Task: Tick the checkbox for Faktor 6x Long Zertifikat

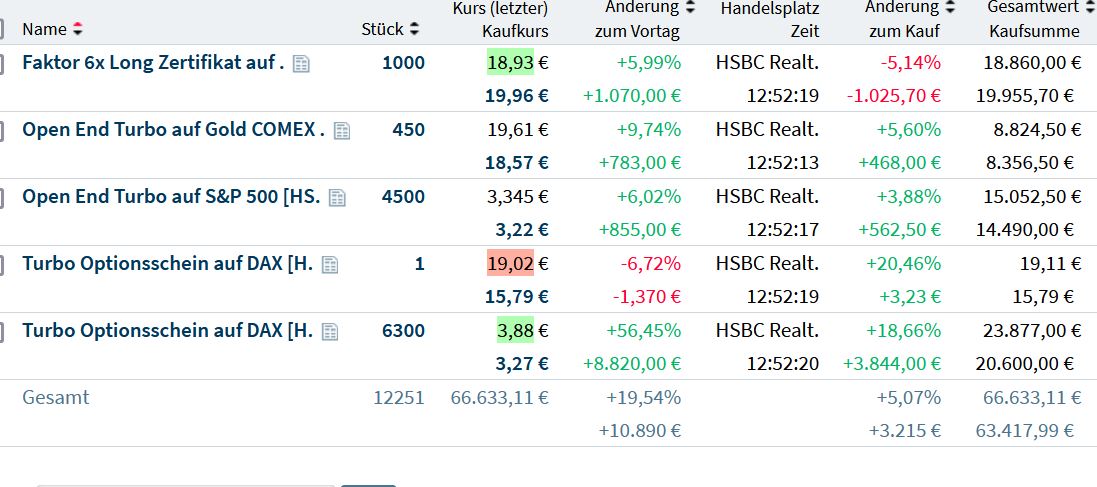Action: pos(2,63)
